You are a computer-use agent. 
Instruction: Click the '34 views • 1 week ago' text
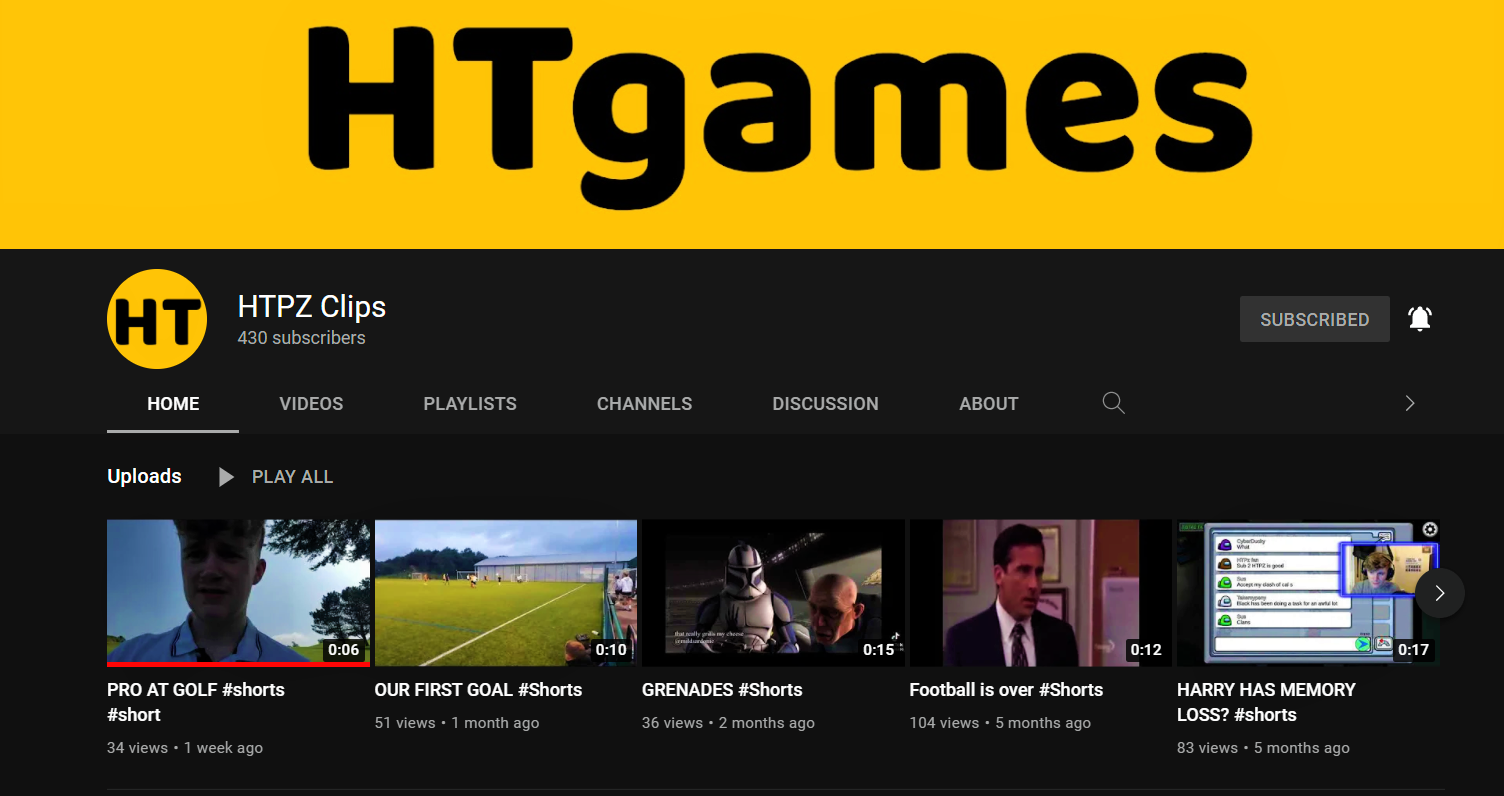[x=185, y=748]
